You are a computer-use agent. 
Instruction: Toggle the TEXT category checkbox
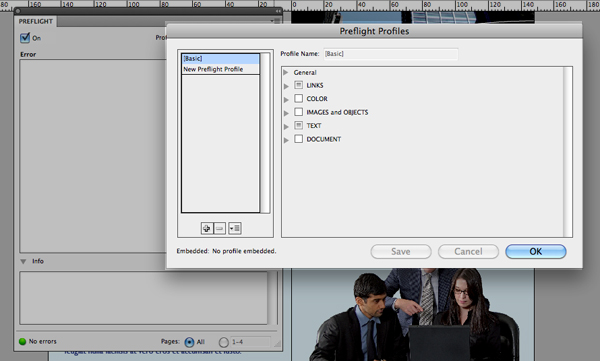[298, 125]
